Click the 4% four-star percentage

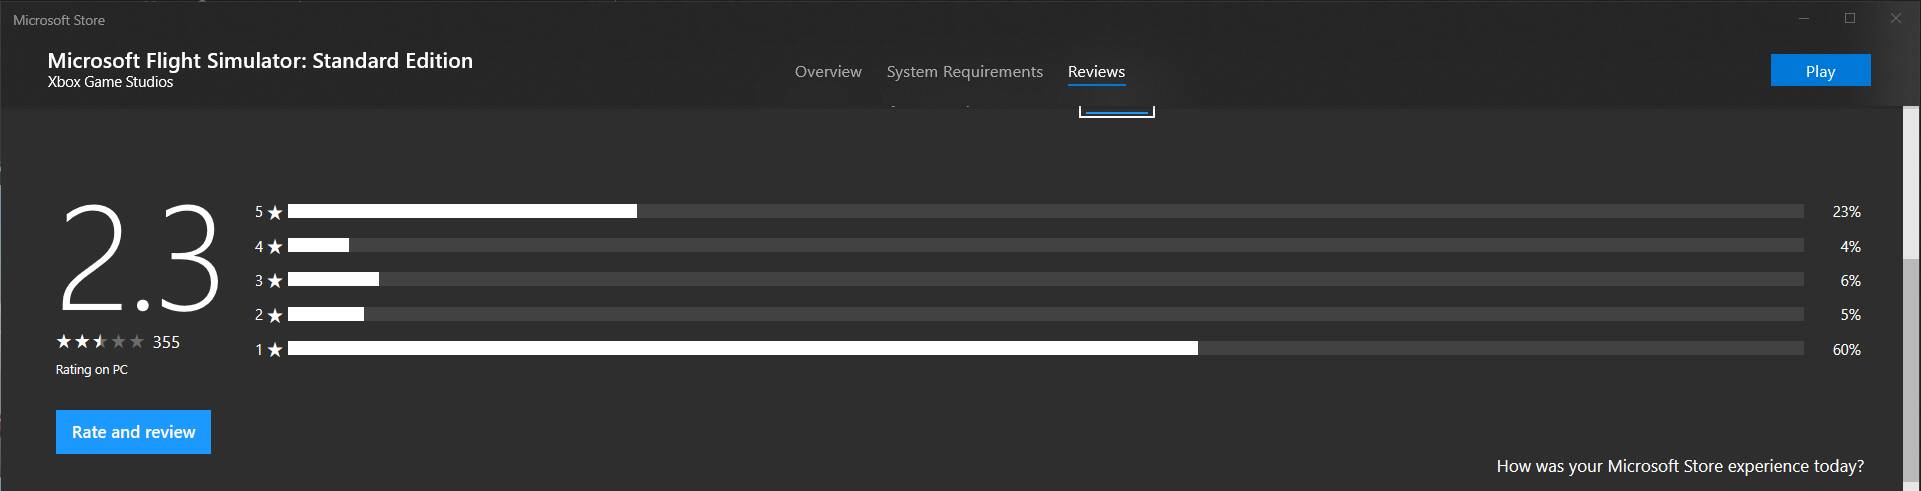[1850, 246]
